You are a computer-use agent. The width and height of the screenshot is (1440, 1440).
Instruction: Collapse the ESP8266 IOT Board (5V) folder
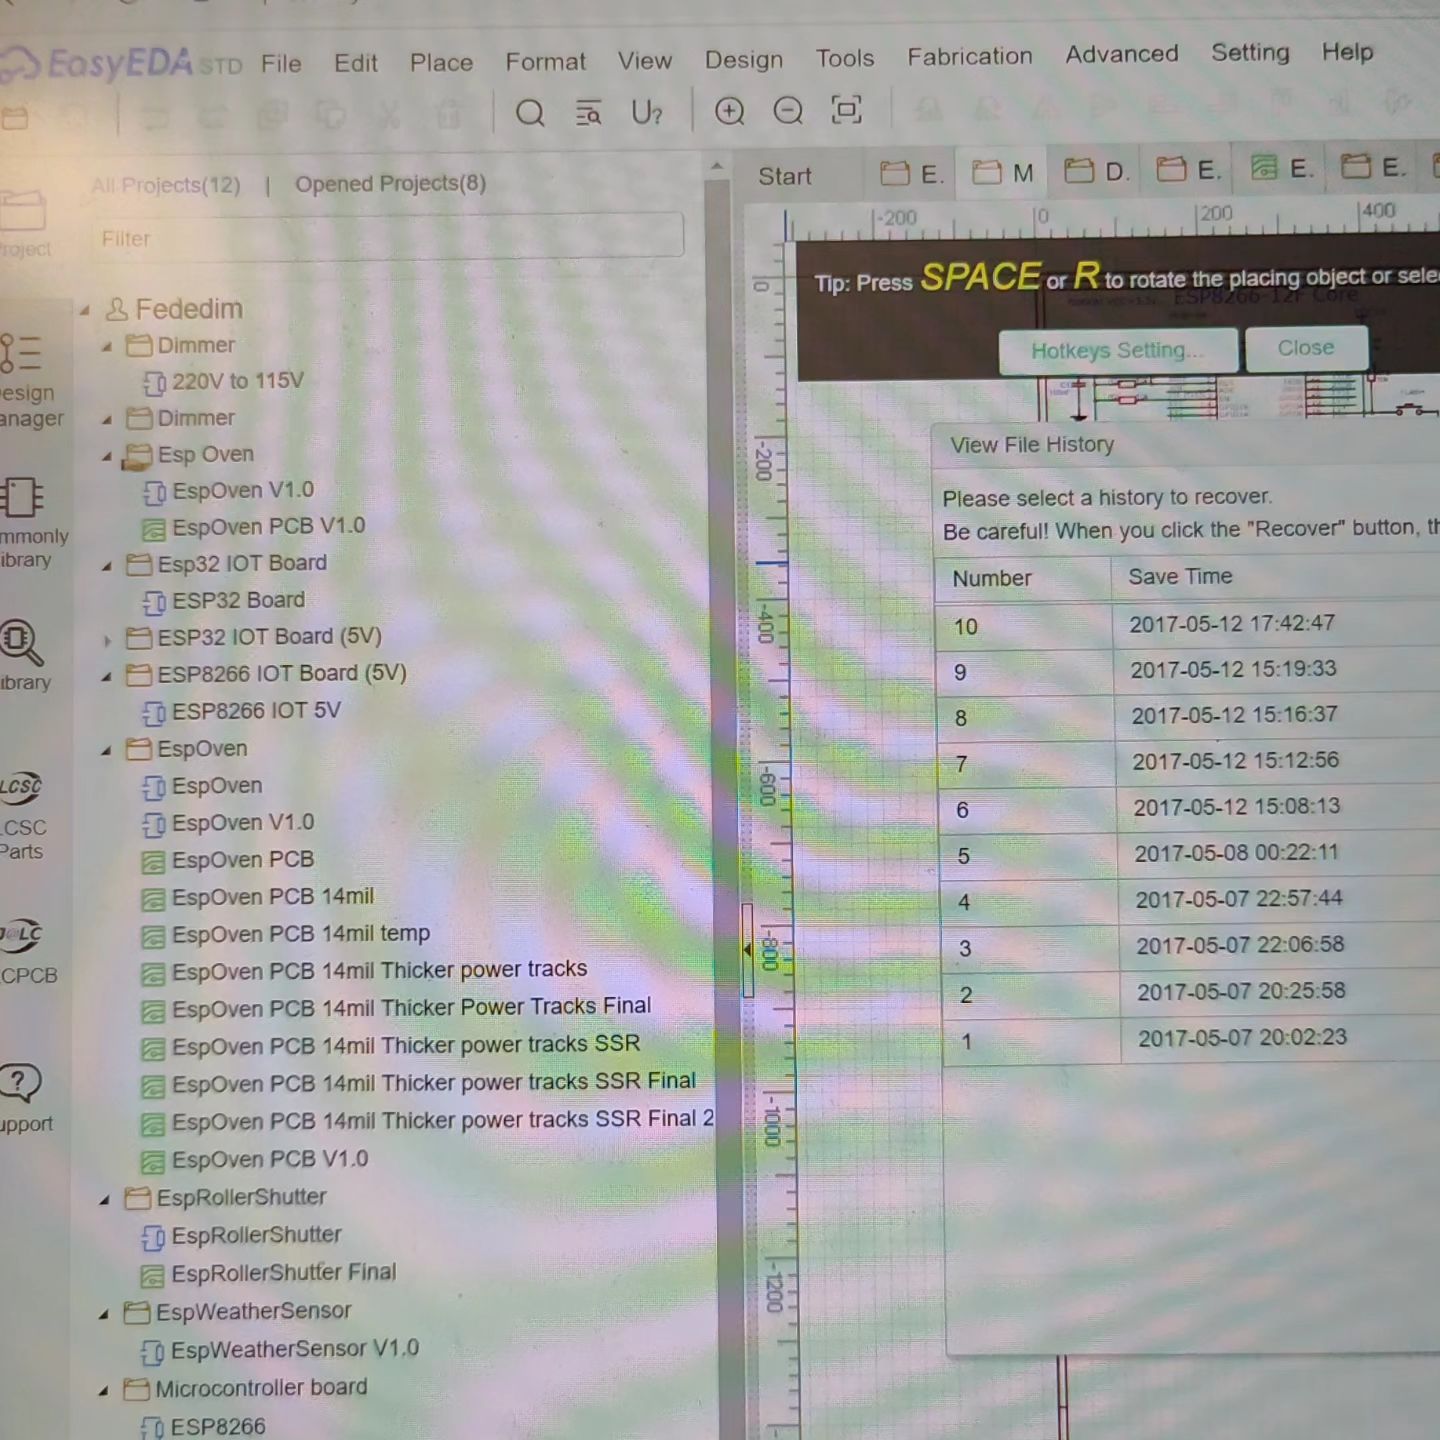(106, 677)
